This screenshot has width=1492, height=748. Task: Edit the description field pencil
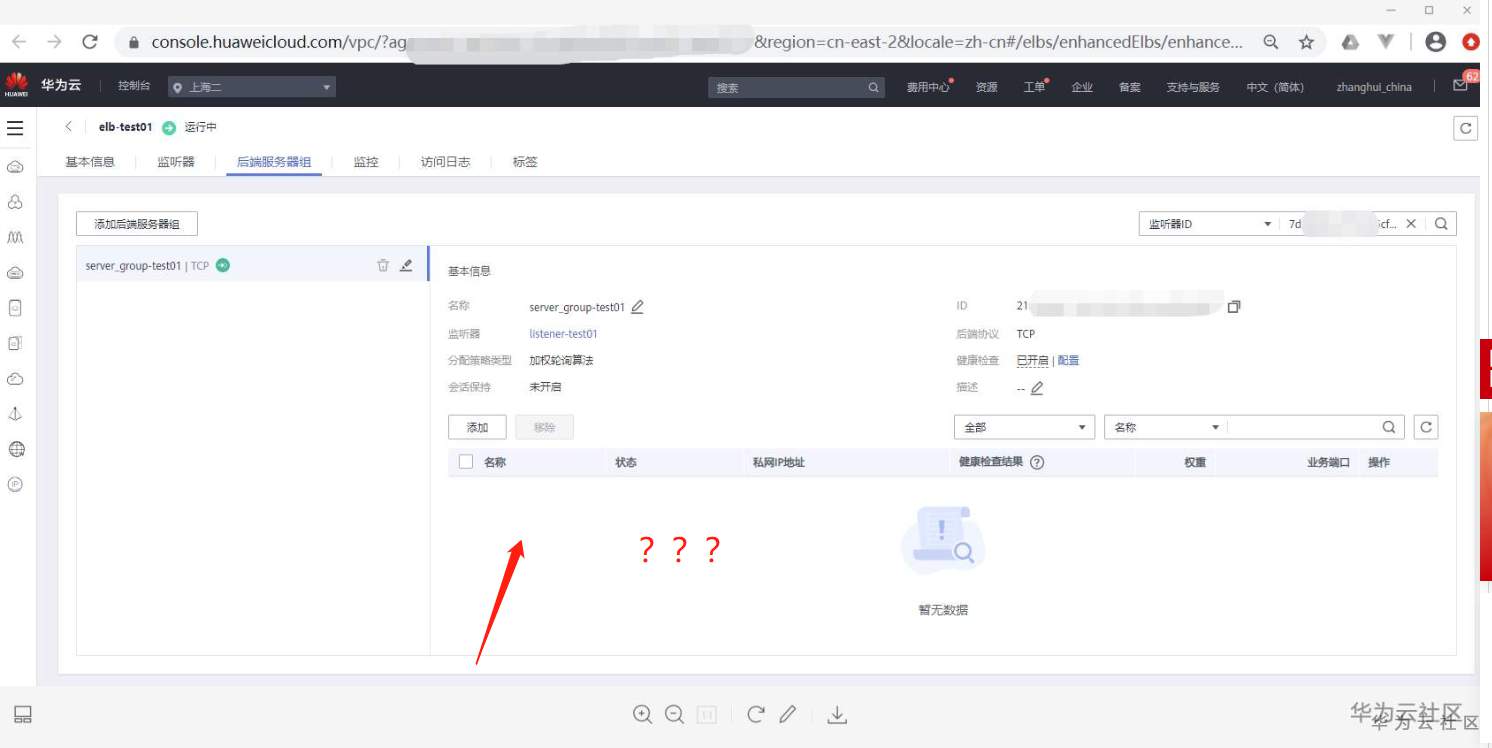(1037, 388)
